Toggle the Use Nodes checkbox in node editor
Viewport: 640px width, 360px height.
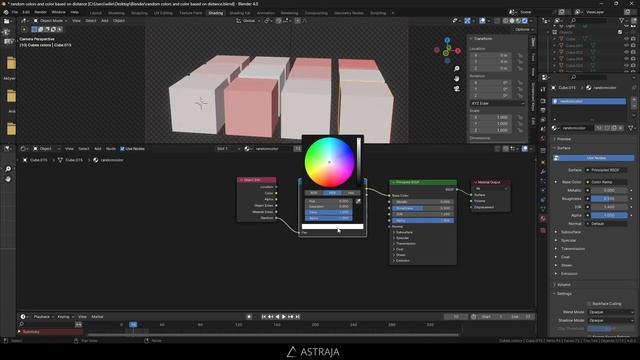[x=122, y=149]
